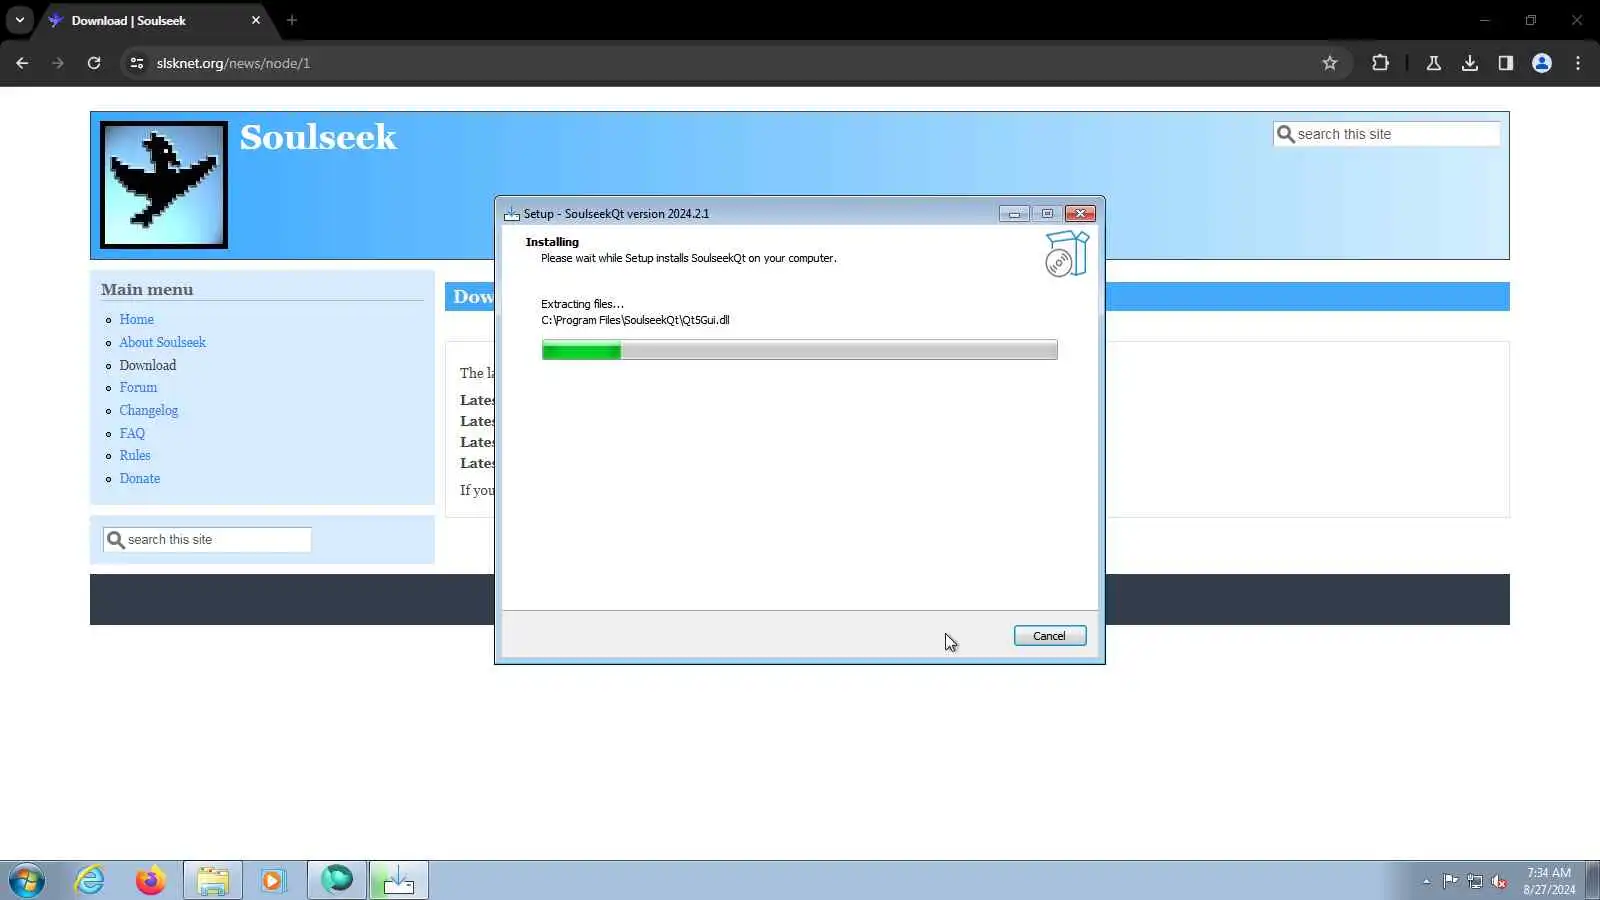
Task: Minimize the SoulseekQt setup window
Action: [x=1014, y=214]
